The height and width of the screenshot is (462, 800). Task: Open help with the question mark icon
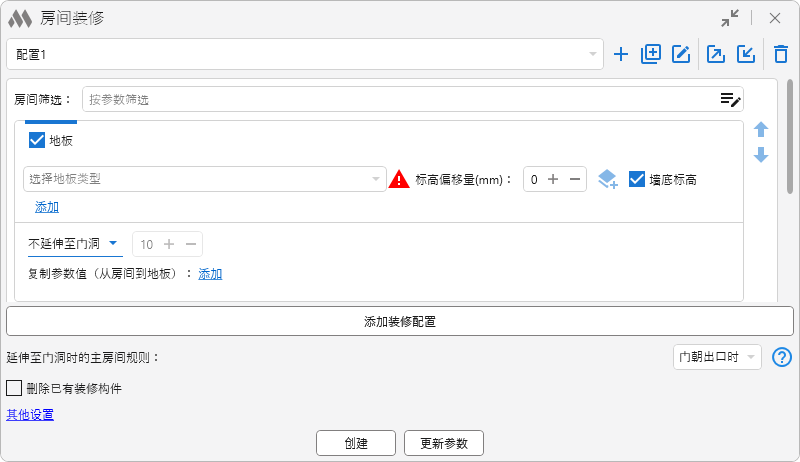click(782, 357)
